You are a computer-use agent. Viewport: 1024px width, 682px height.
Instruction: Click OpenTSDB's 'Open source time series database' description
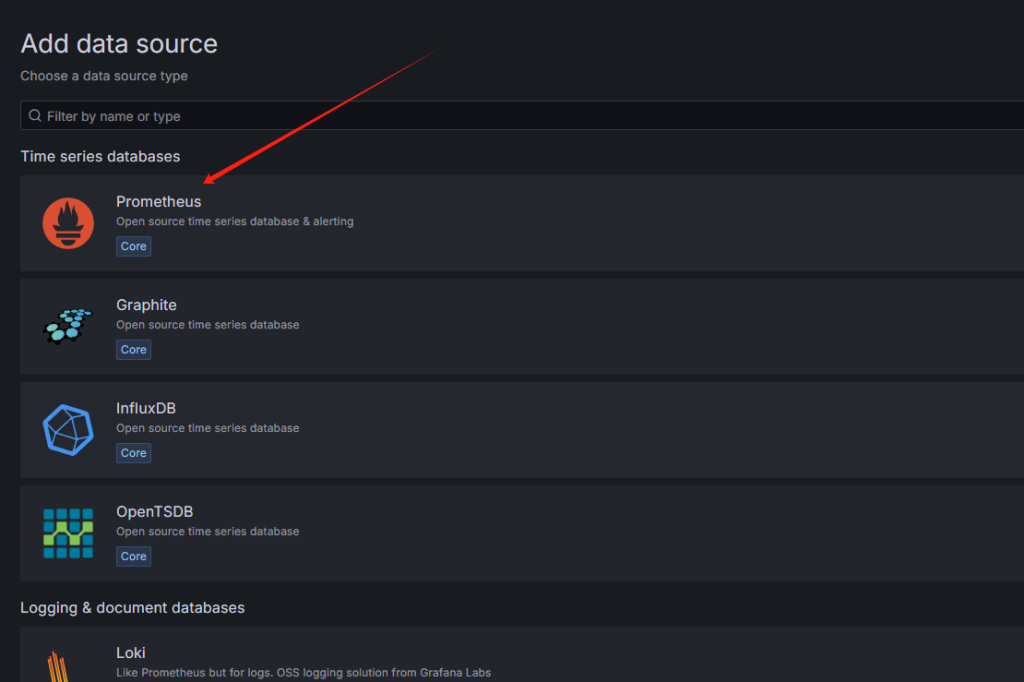(208, 531)
